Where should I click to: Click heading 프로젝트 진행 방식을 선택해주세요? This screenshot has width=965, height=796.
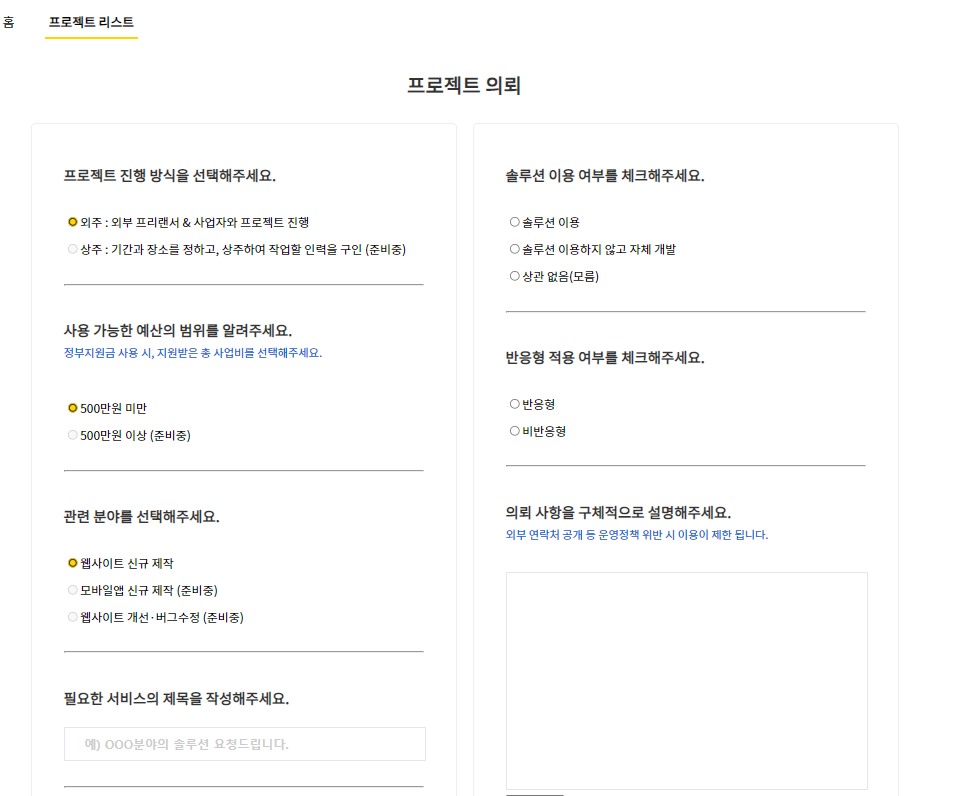pyautogui.click(x=170, y=175)
